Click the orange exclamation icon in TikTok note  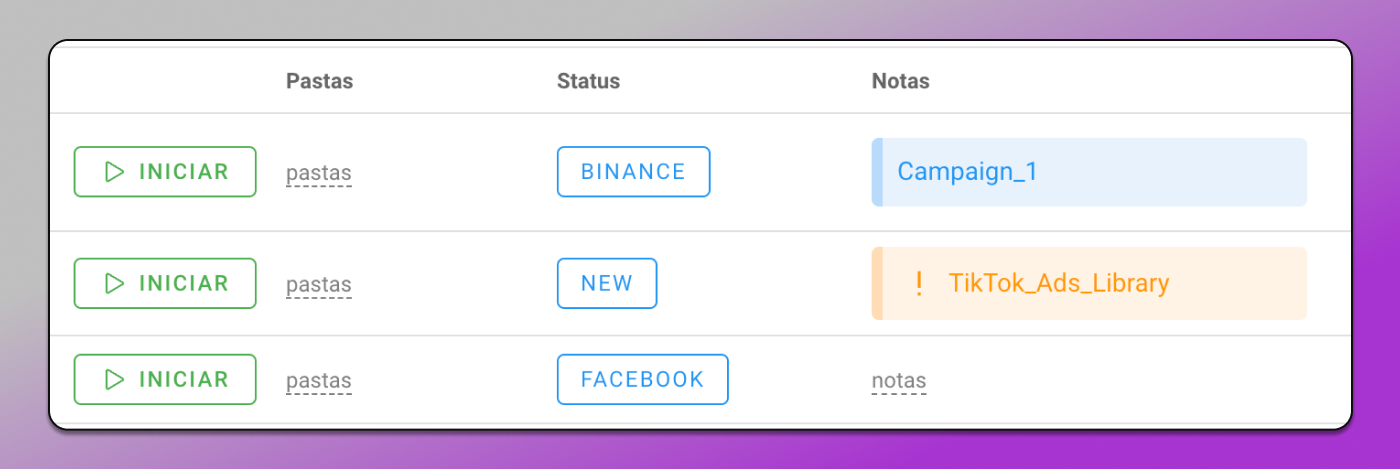point(919,283)
